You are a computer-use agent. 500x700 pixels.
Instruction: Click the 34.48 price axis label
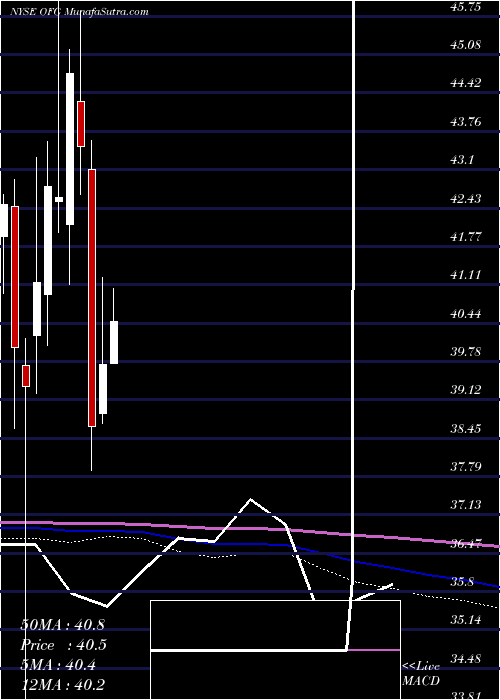466,658
